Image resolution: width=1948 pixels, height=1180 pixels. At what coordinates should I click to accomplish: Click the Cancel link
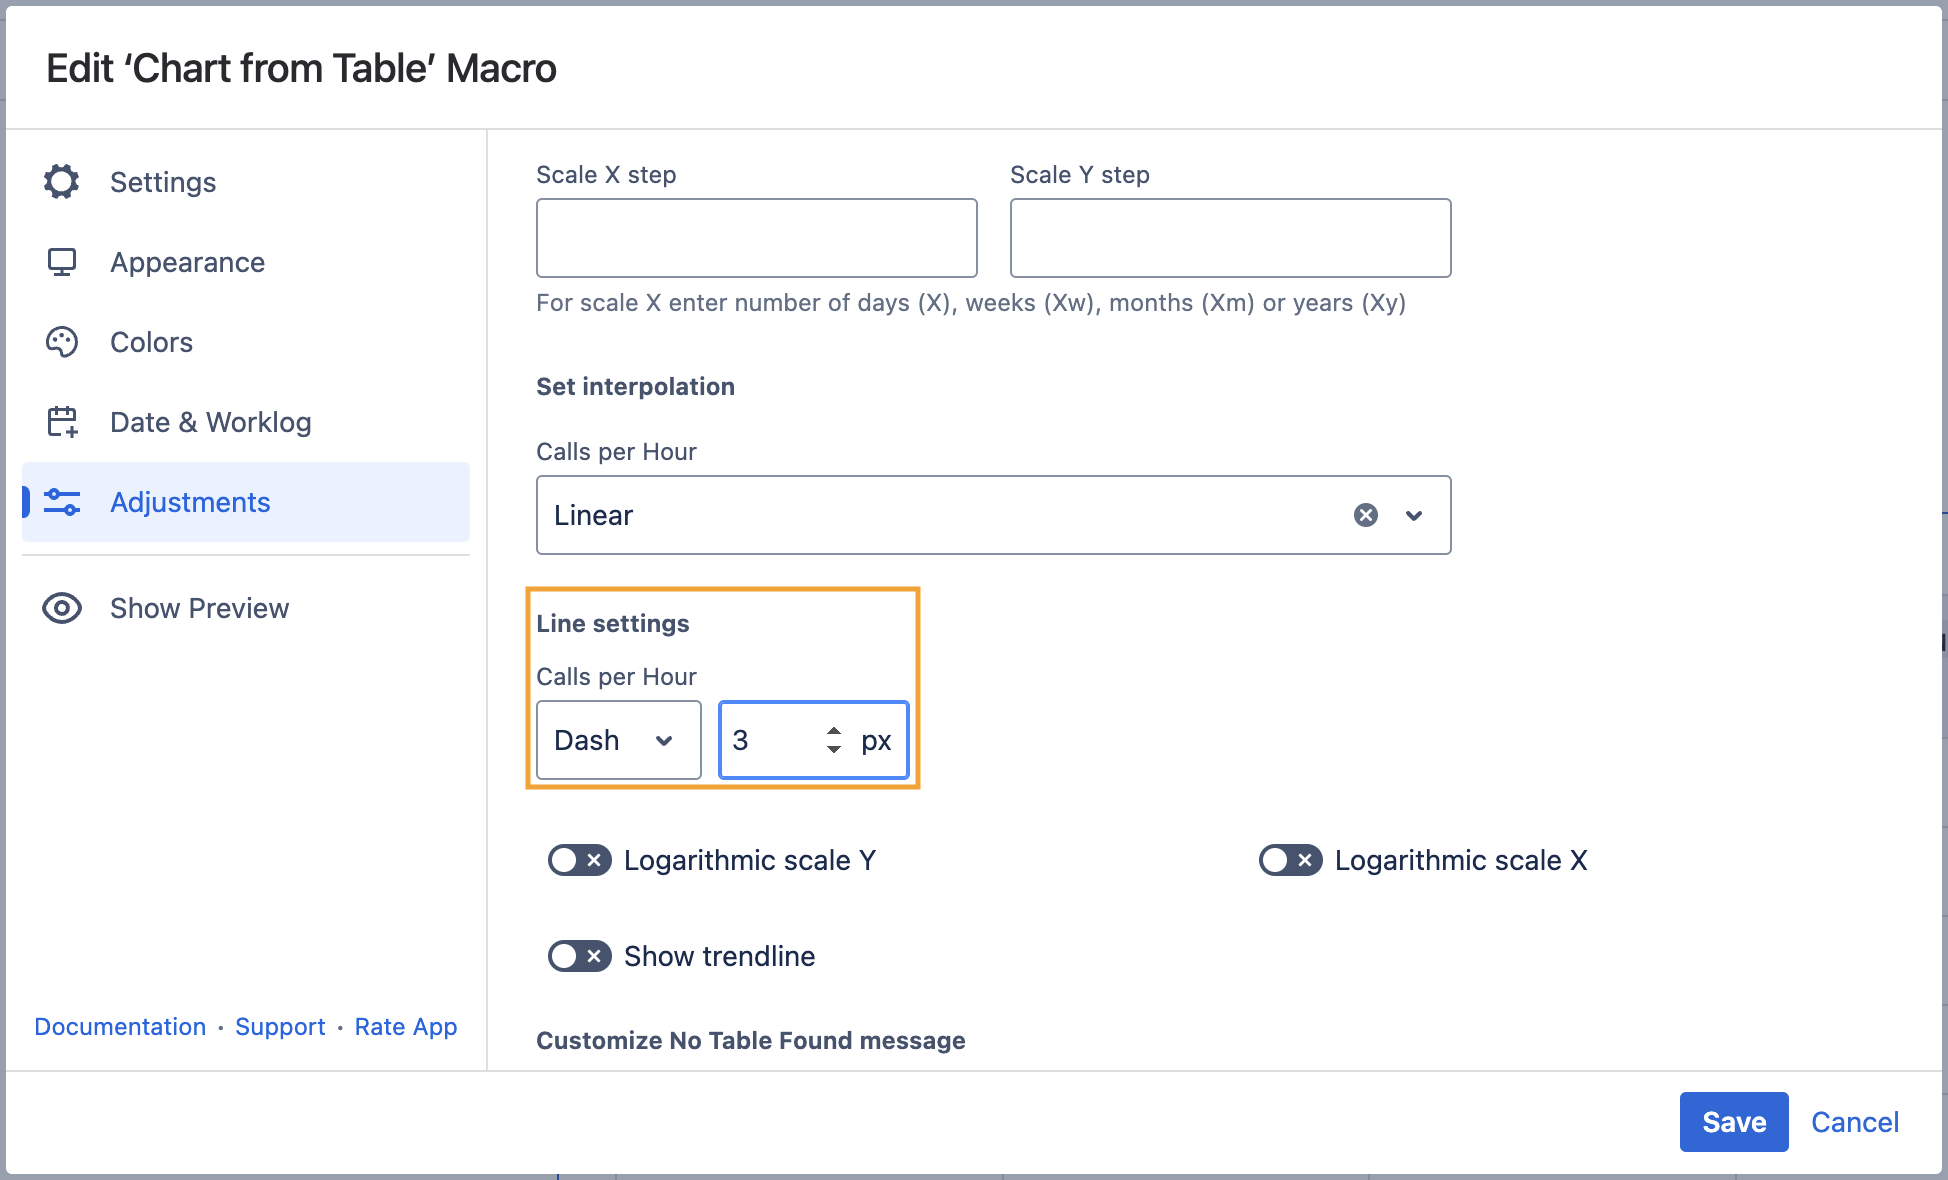(x=1854, y=1122)
